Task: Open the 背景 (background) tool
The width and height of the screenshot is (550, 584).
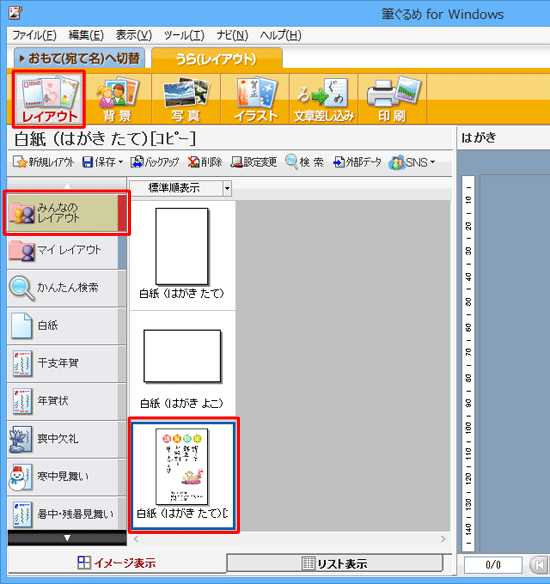Action: click(117, 99)
